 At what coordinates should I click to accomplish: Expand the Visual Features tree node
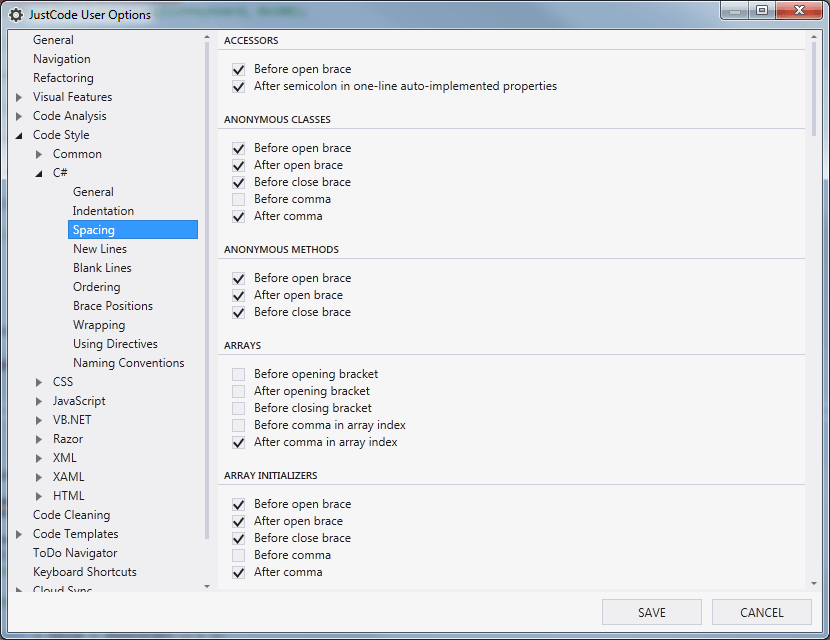19,97
